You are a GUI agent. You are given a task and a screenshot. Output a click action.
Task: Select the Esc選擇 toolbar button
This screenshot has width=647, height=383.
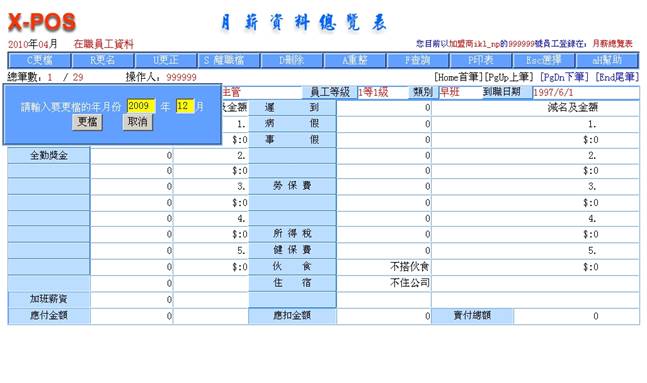tap(544, 60)
